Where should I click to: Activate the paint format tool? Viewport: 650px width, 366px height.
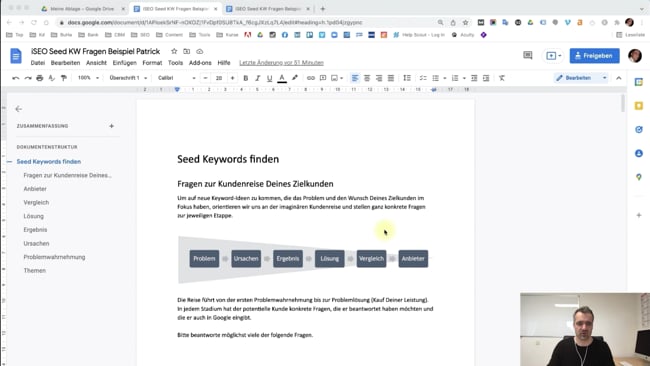click(x=64, y=78)
